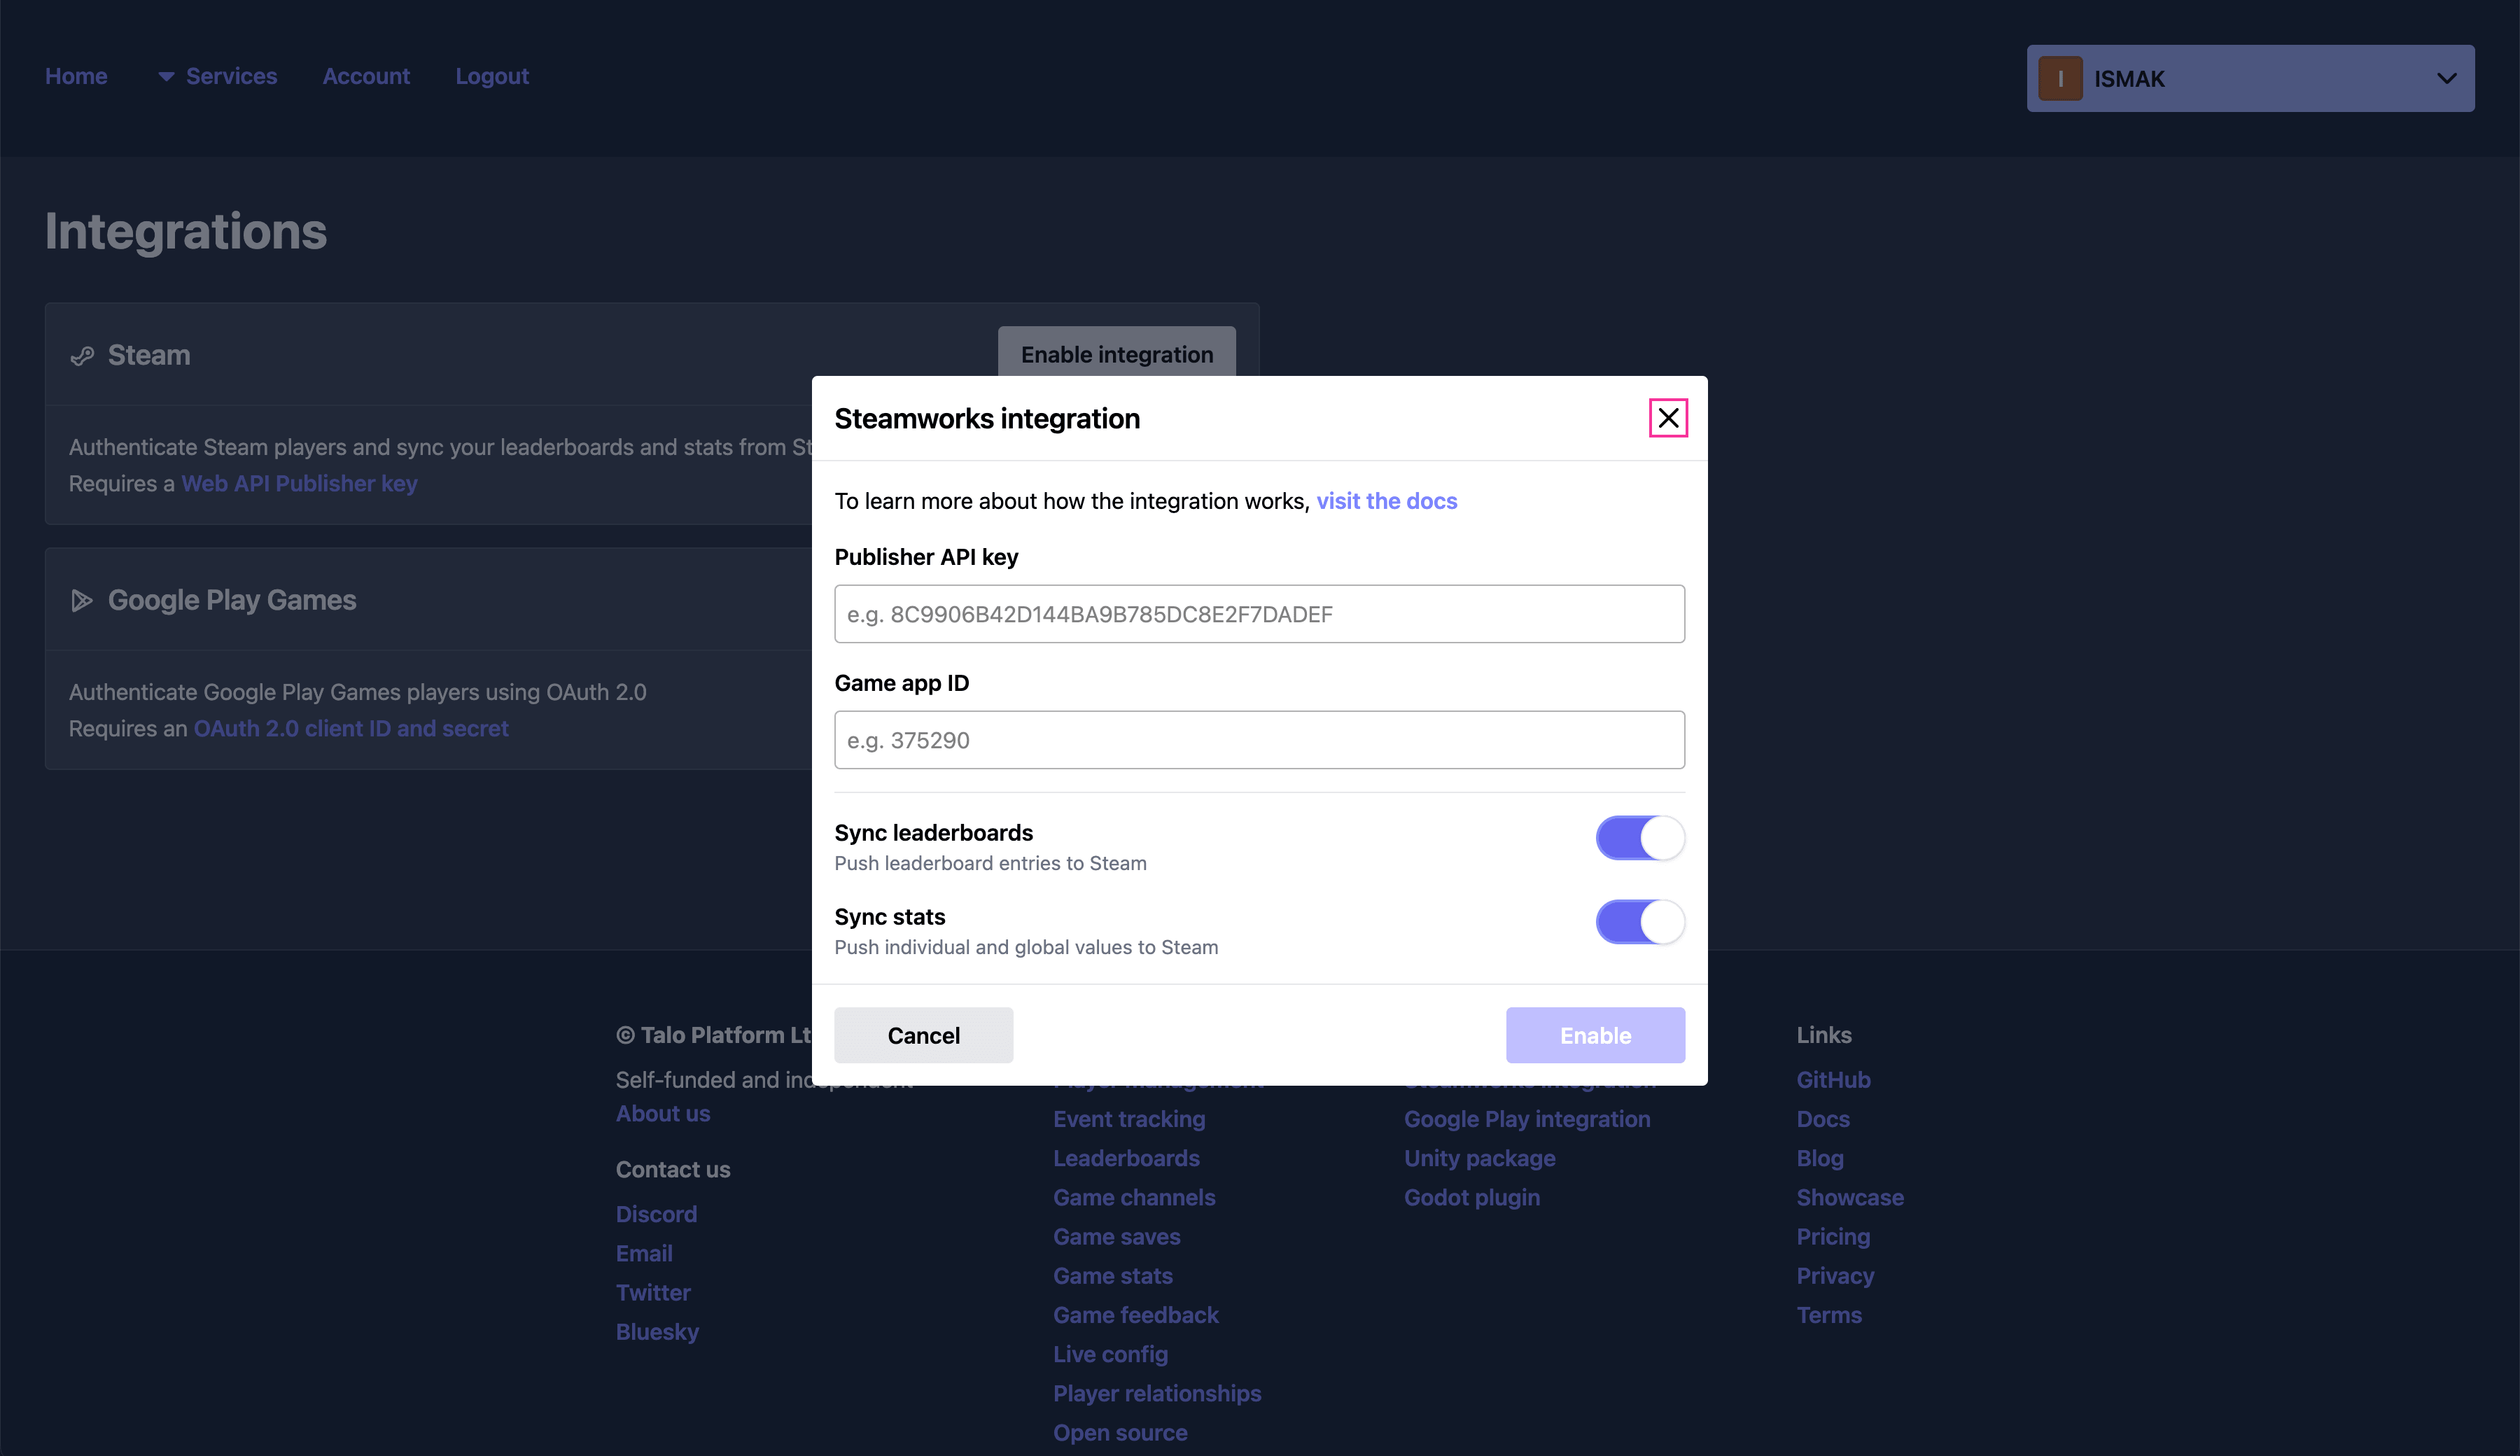Click the Publisher API key input field
Screen dimensions: 2520x1456
tap(1258, 613)
